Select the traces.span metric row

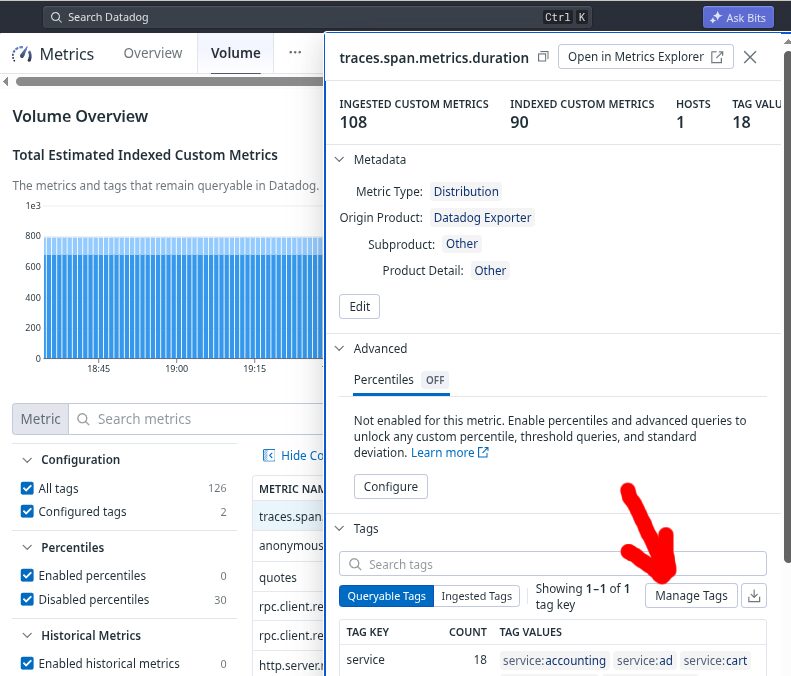[290, 517]
